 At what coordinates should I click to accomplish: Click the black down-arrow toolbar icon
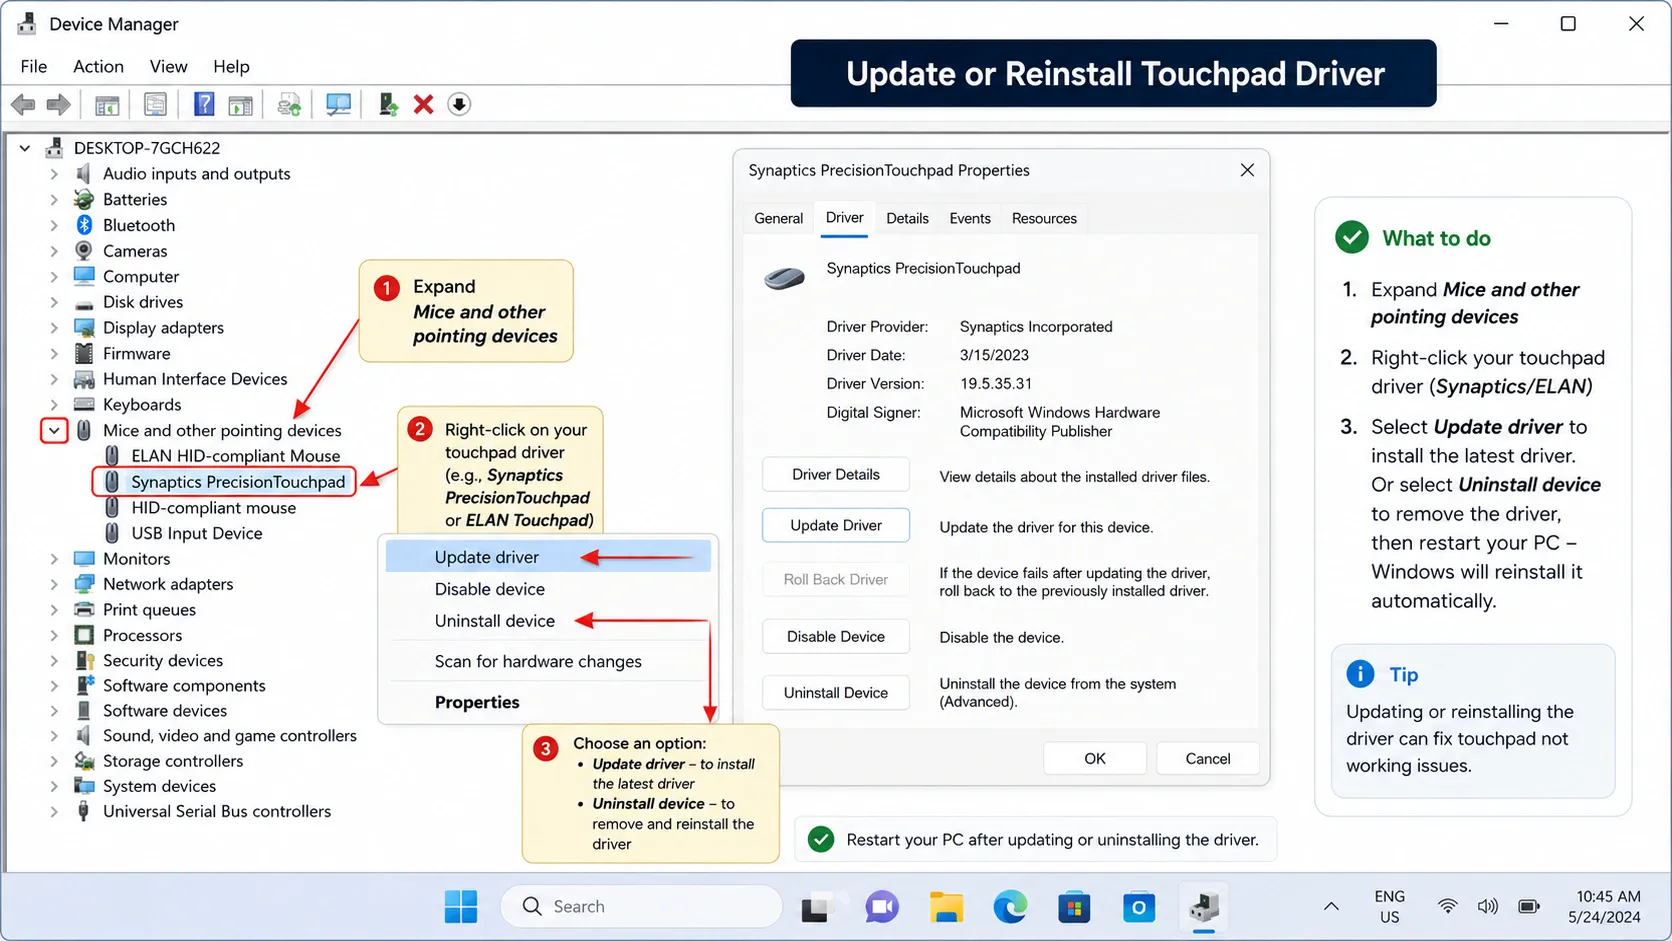click(459, 104)
